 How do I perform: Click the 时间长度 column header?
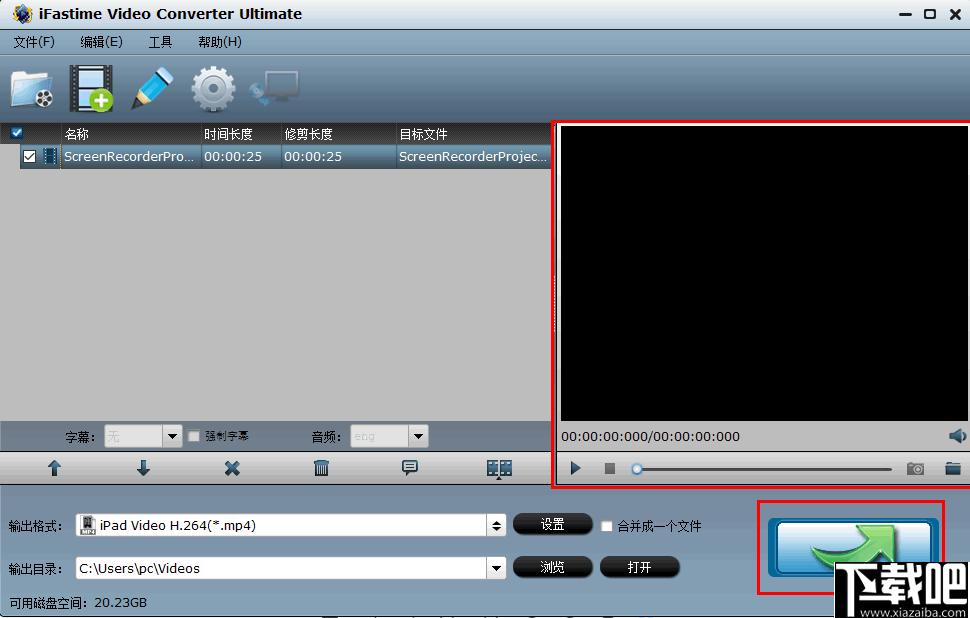click(228, 134)
